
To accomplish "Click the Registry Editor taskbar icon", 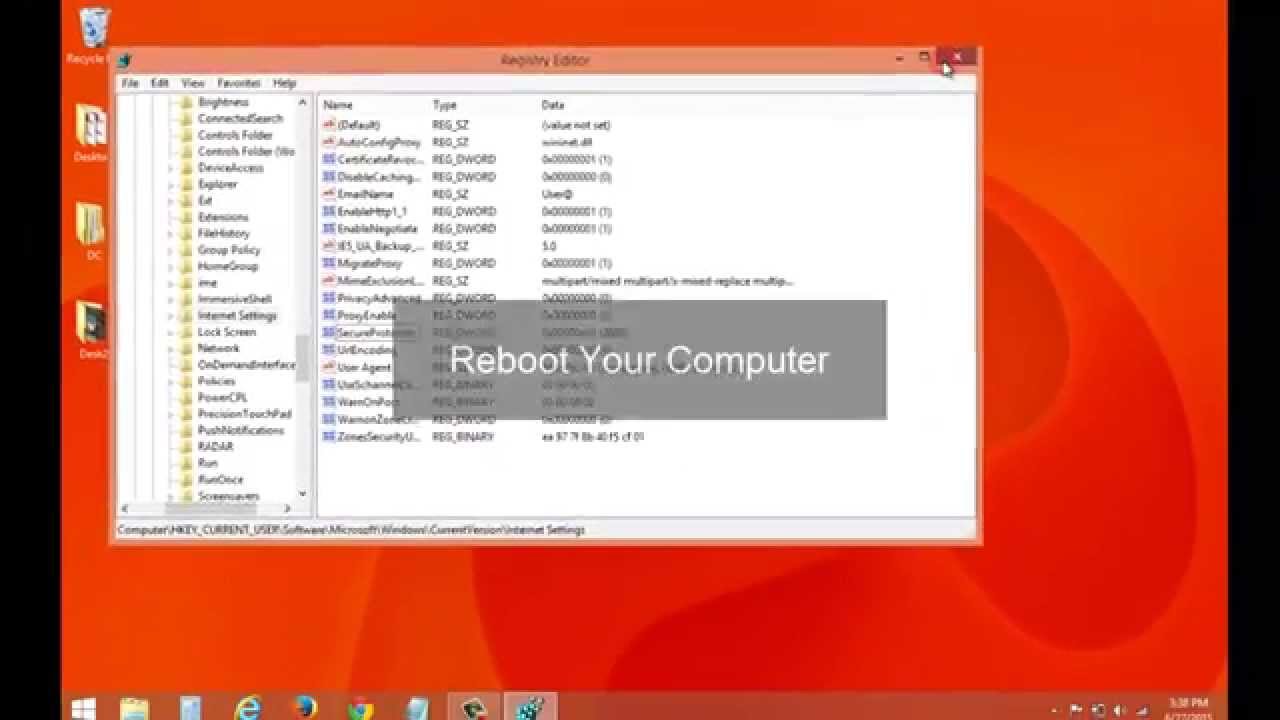I will (530, 708).
